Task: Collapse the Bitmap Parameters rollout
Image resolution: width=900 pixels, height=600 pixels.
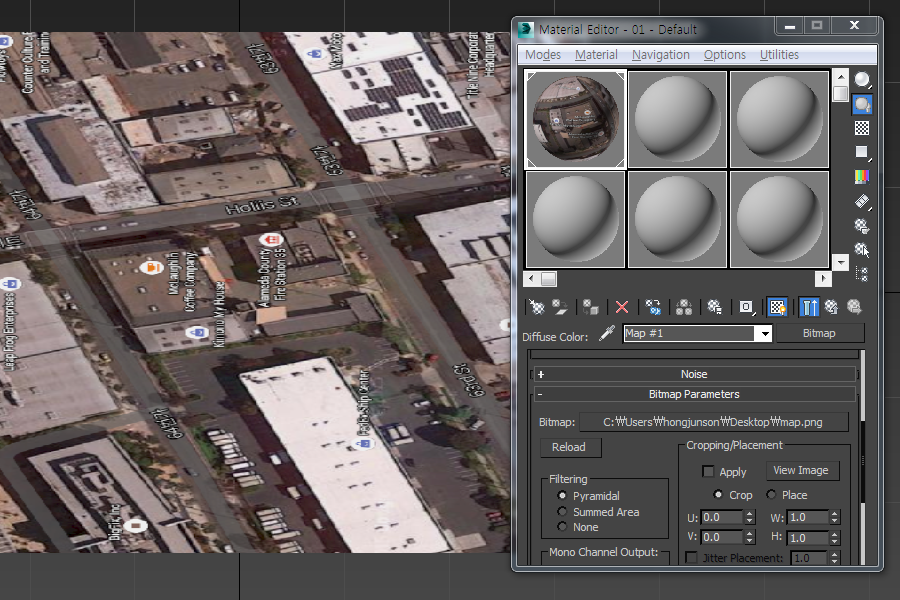Action: point(694,394)
